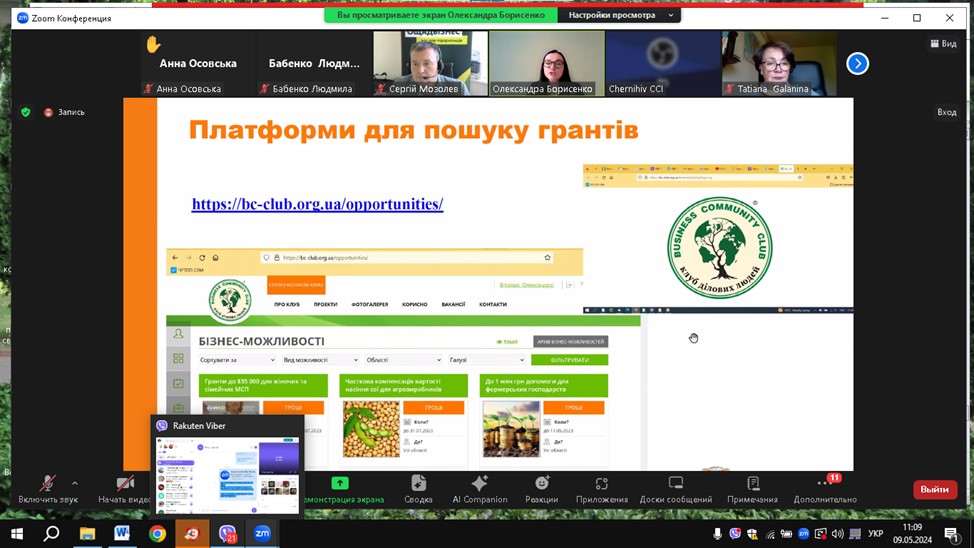The height and width of the screenshot is (548, 974).
Task: Open Доски сообщений whiteboards
Action: click(676, 490)
